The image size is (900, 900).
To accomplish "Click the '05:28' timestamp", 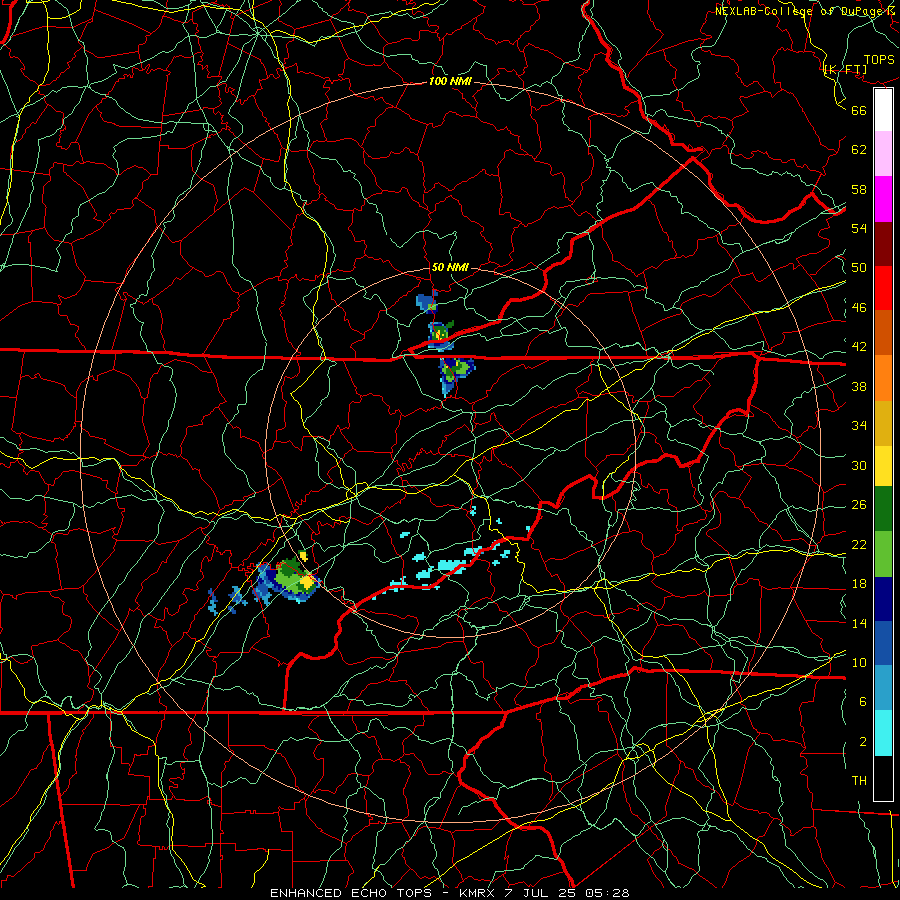I will [x=607, y=893].
